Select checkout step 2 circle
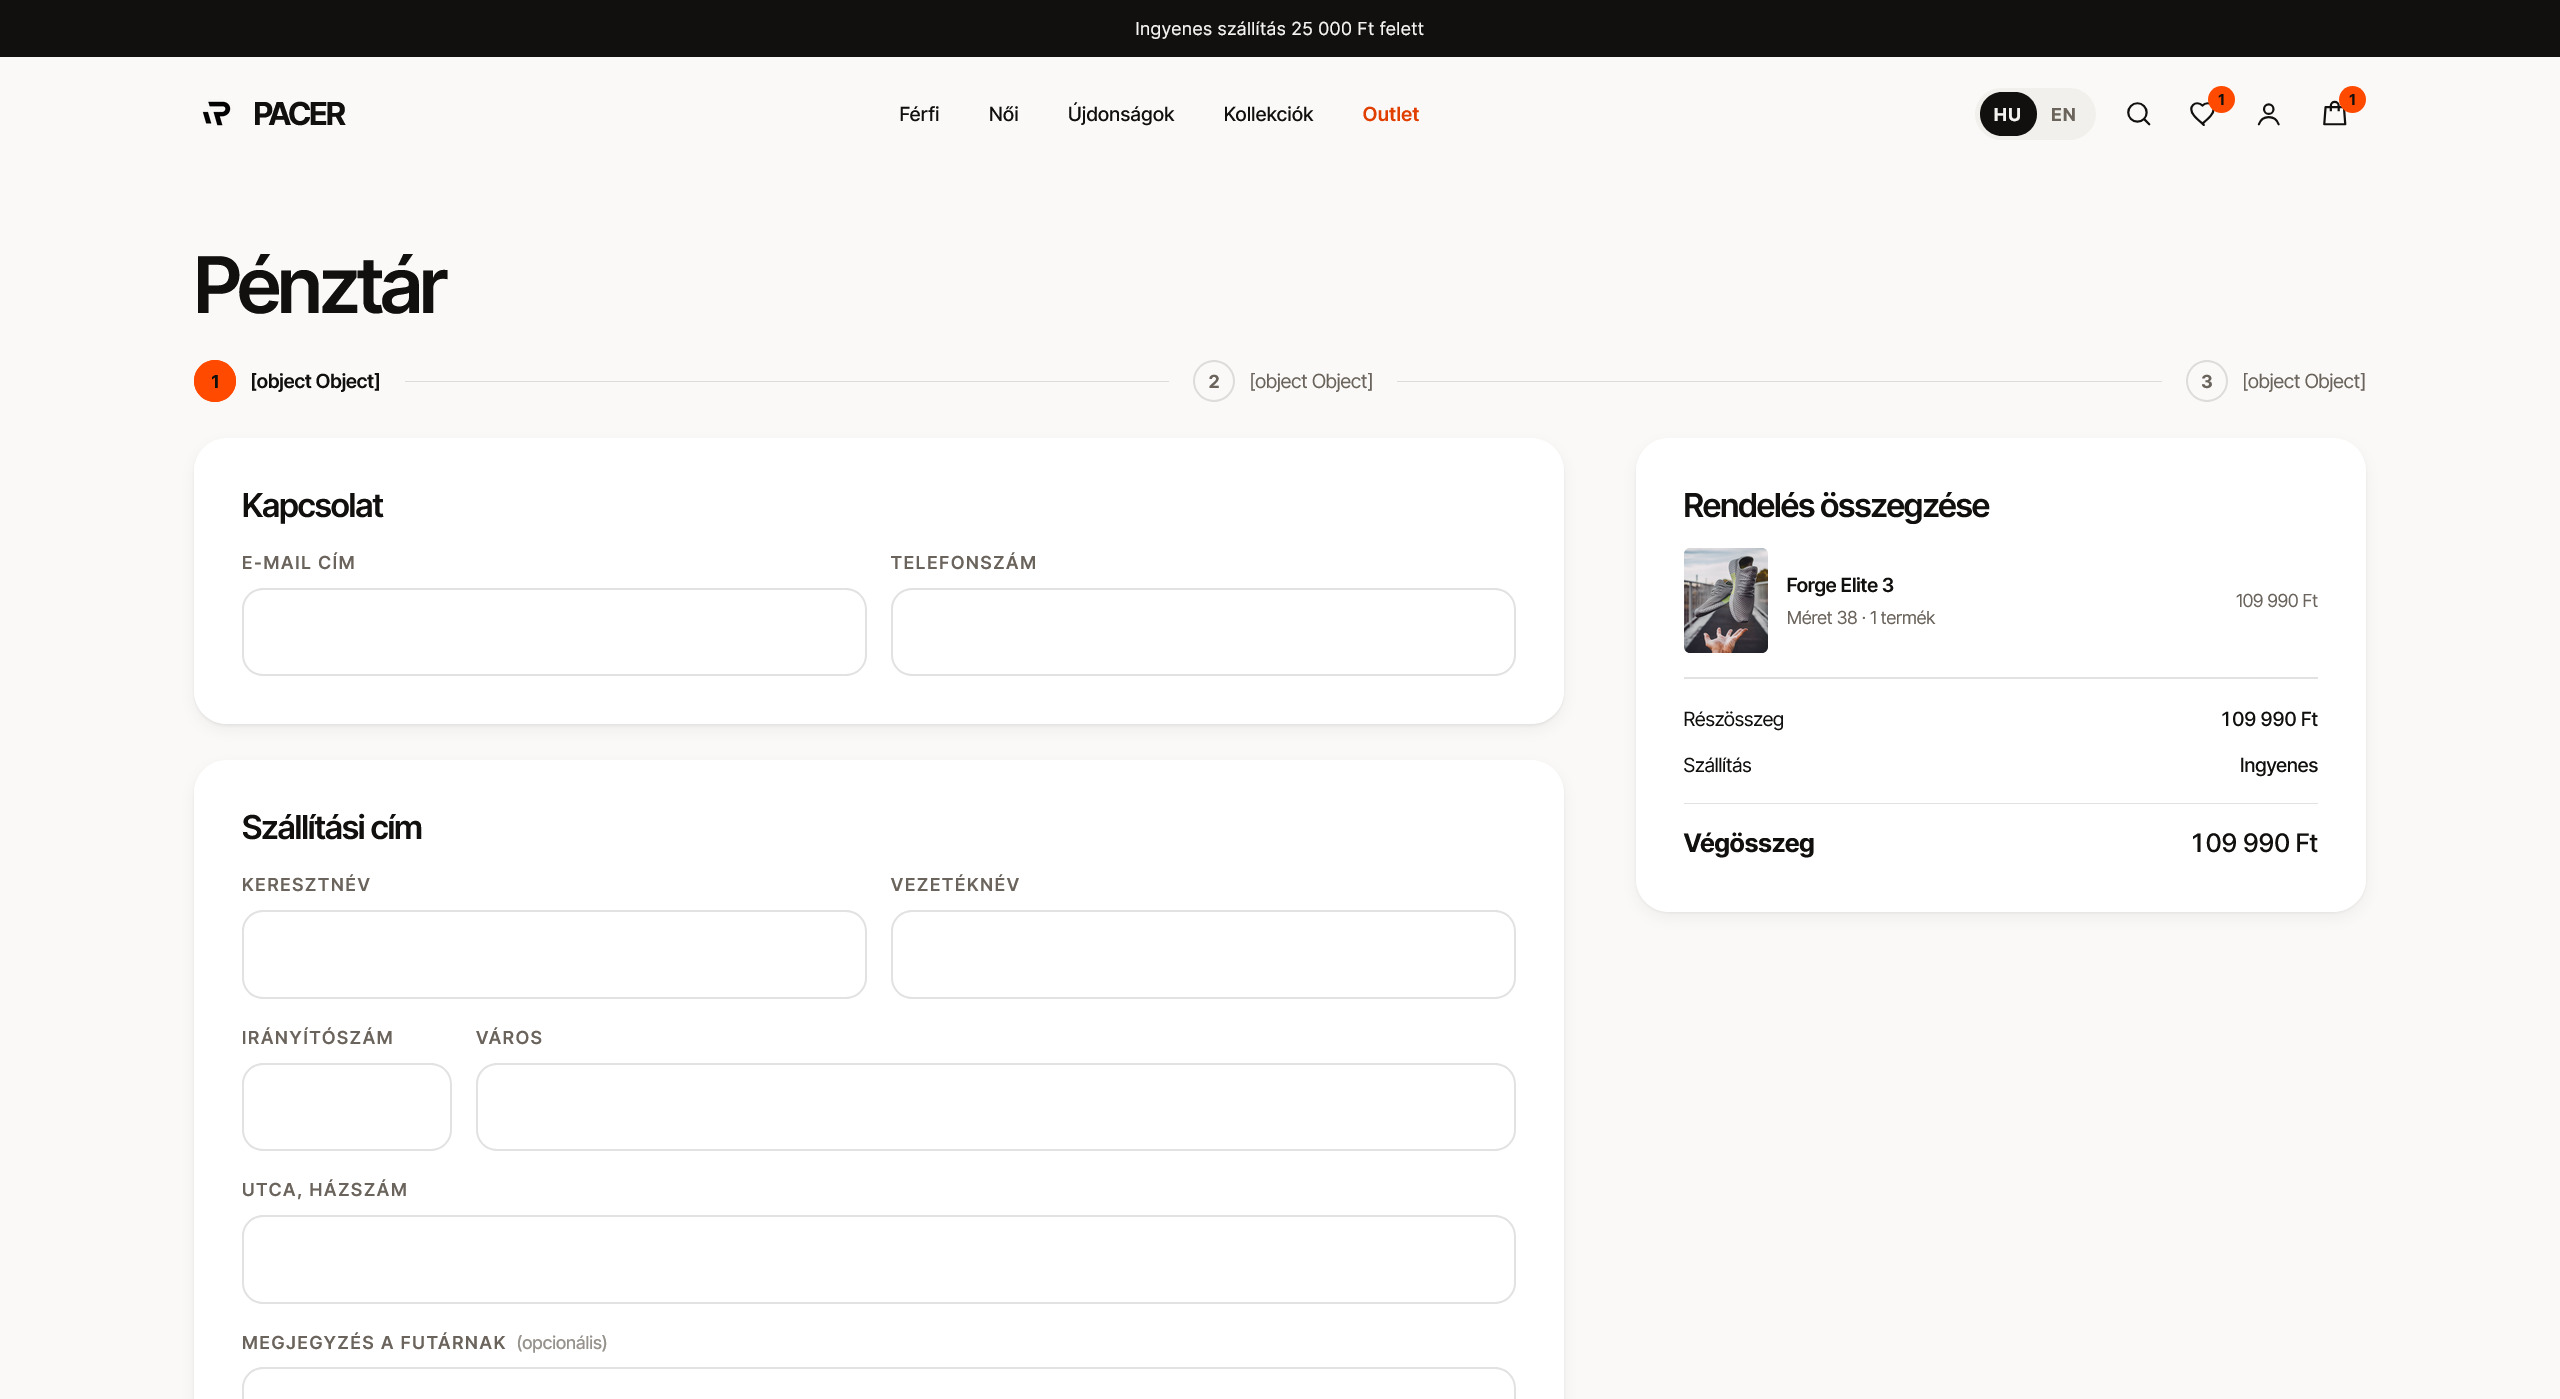This screenshot has height=1399, width=2560. [x=1214, y=381]
